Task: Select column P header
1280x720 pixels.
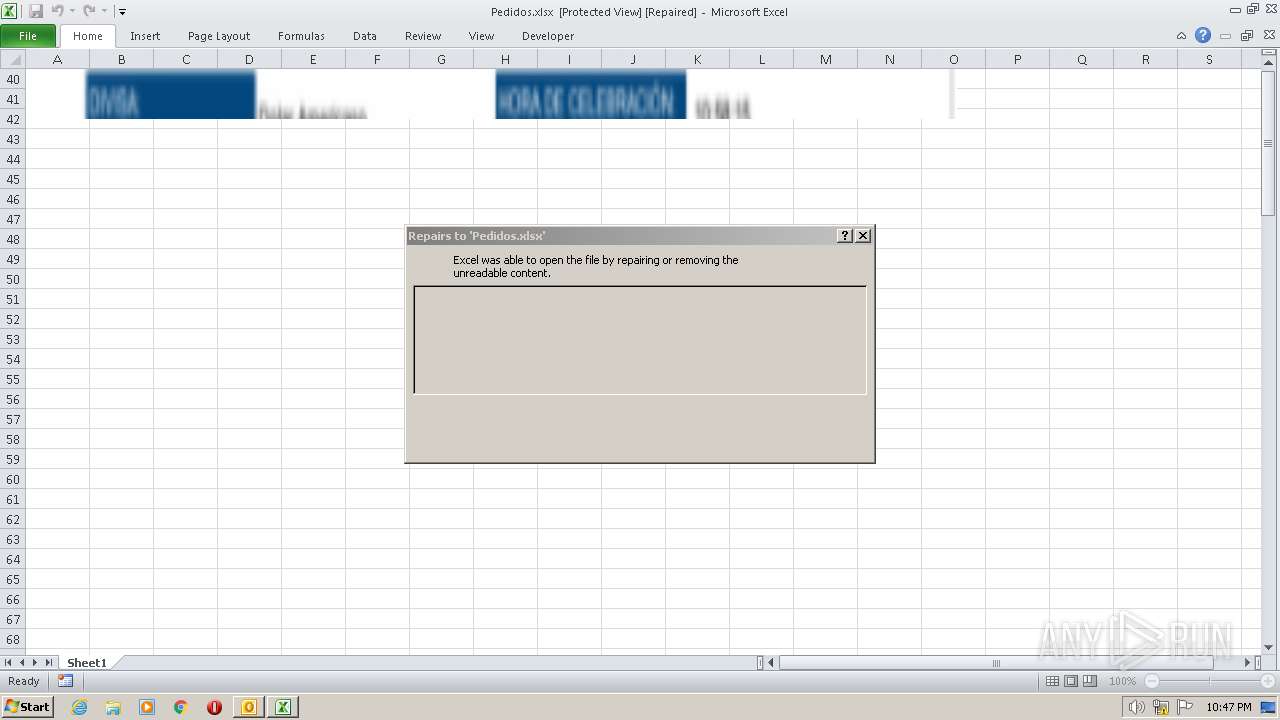Action: tap(1017, 59)
